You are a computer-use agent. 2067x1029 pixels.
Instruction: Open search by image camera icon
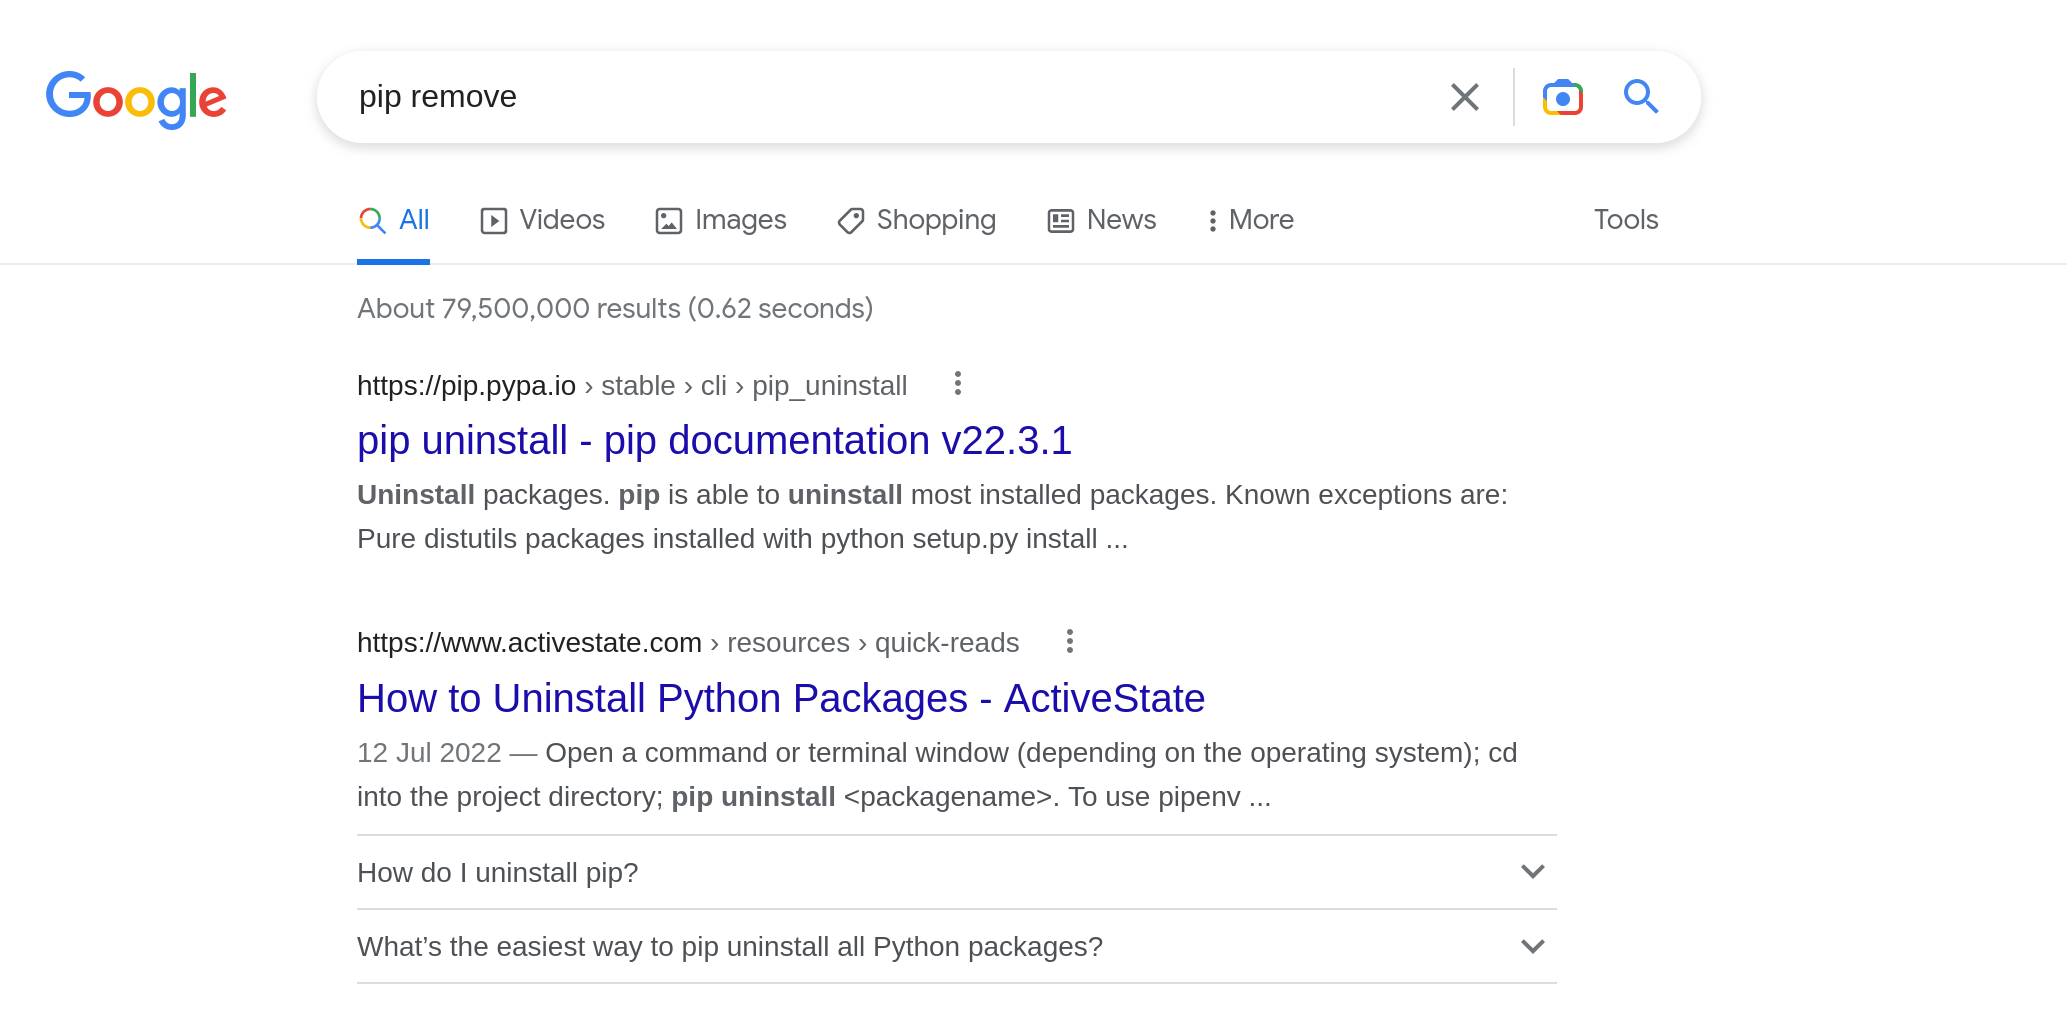pyautogui.click(x=1562, y=97)
